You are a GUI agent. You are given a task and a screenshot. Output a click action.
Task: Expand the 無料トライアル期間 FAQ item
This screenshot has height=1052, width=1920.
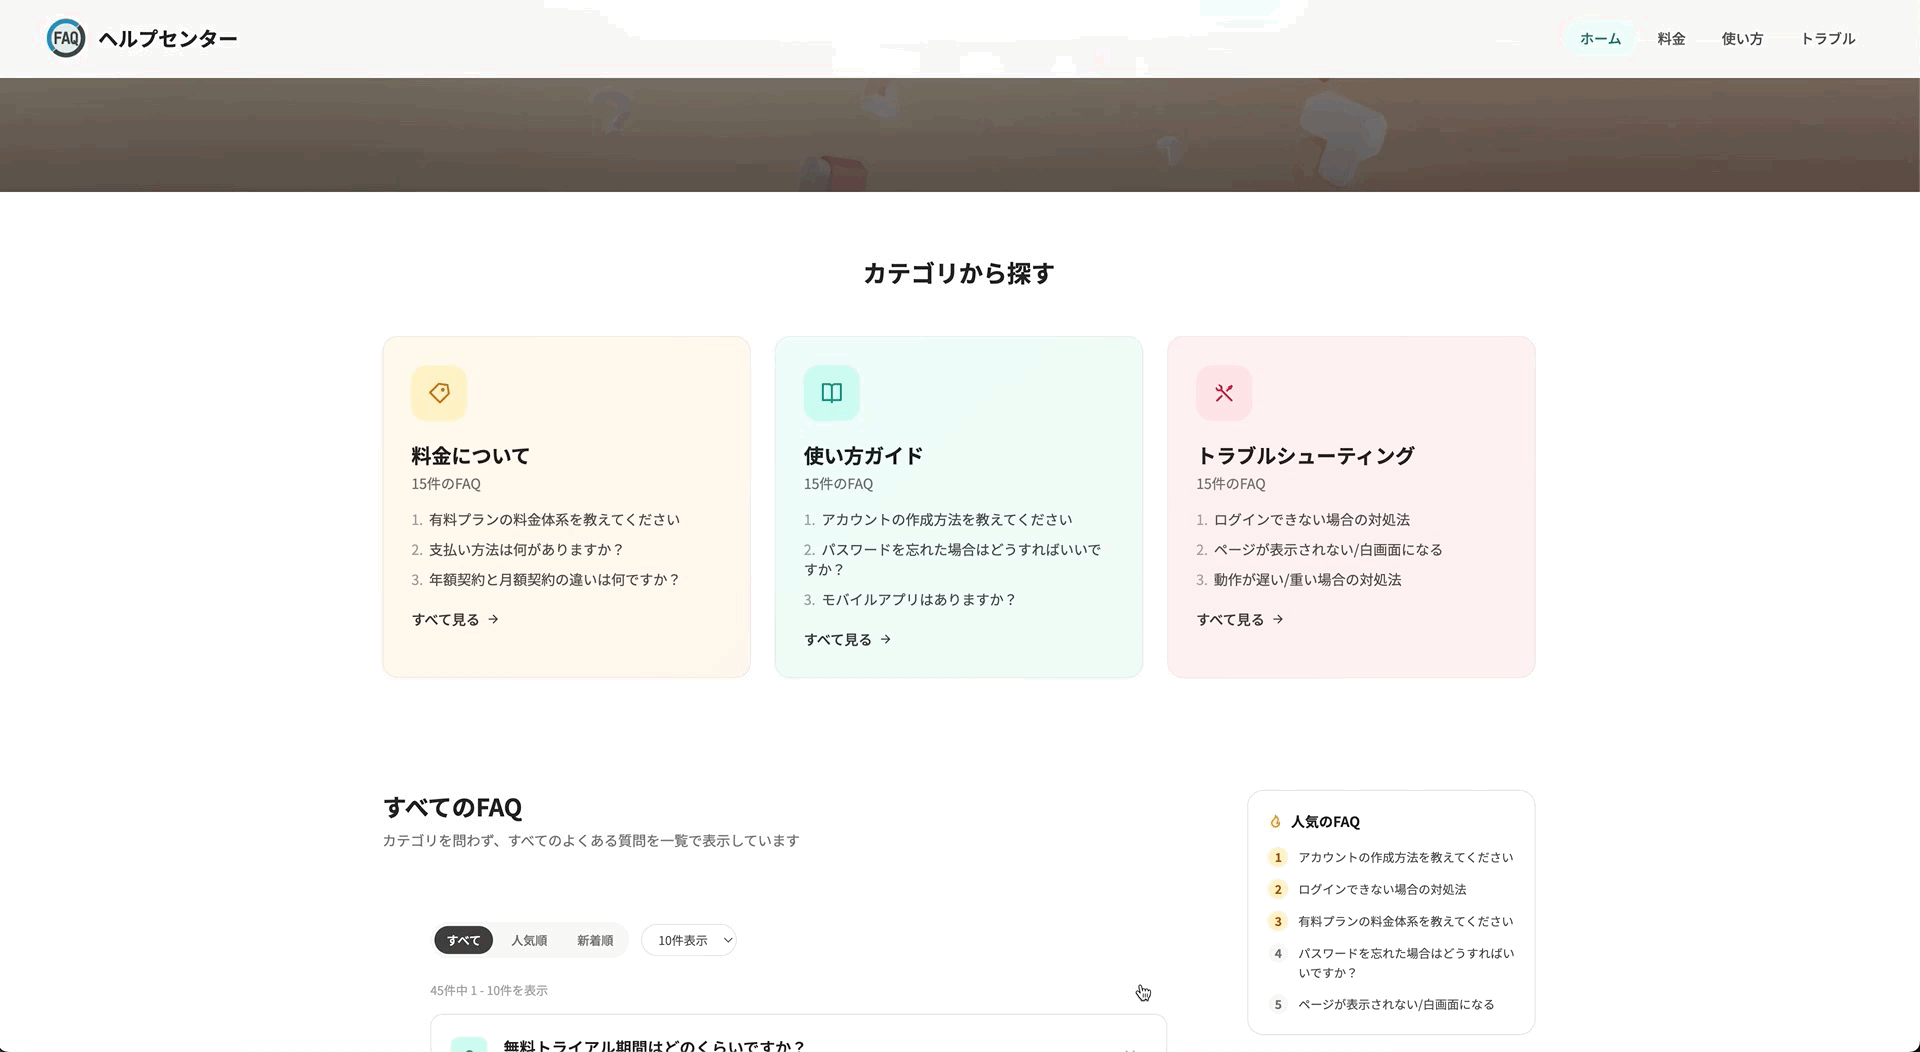point(798,1040)
